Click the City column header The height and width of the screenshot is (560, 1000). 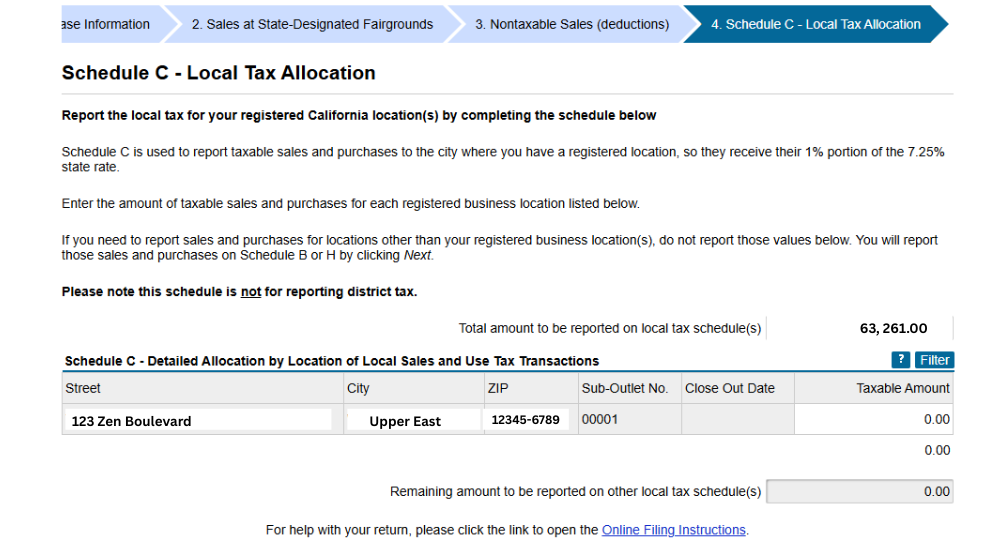click(358, 388)
